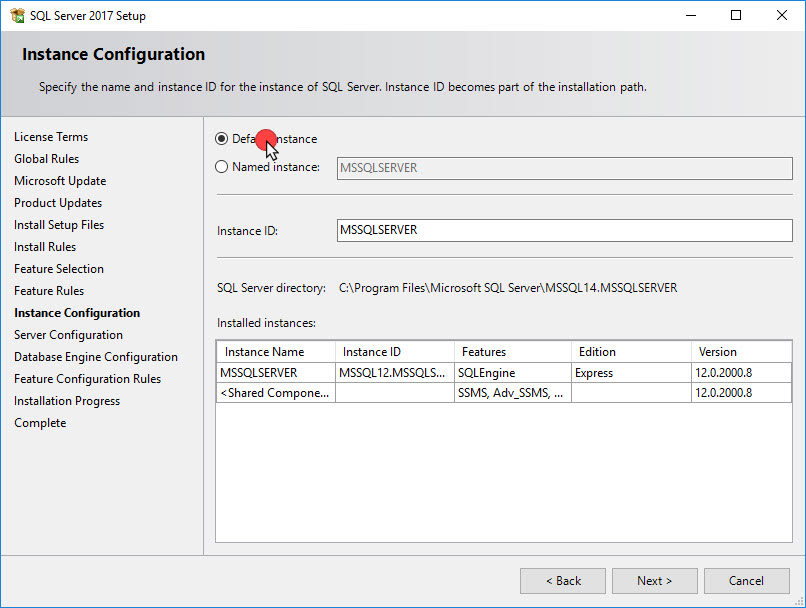Select the MSSQLSERVER instance name cell
The width and height of the screenshot is (806, 608).
pos(276,373)
